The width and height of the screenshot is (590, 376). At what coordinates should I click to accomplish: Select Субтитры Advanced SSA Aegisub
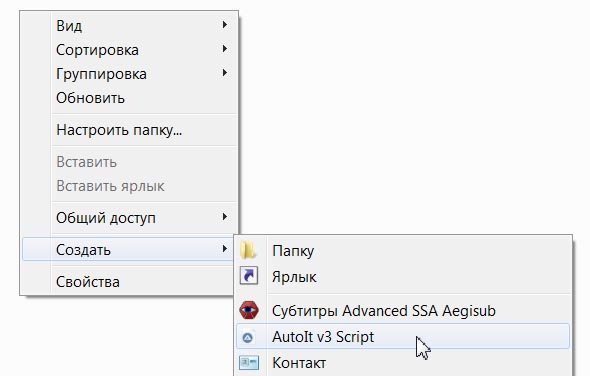[403, 311]
